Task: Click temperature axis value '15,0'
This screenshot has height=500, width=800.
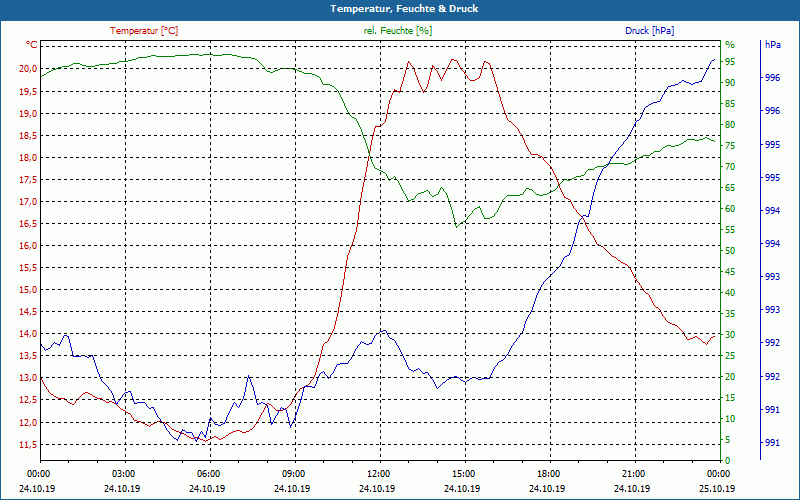Action: [x=28, y=290]
